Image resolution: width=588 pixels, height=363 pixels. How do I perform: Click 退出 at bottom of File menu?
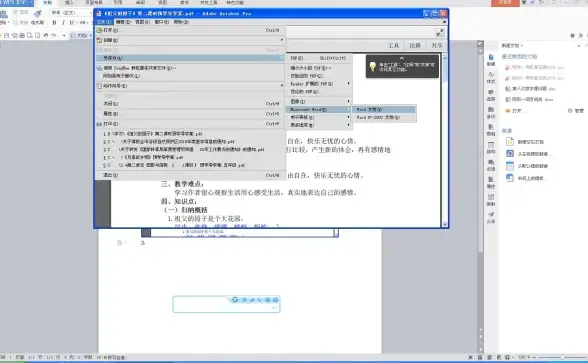tap(189, 175)
